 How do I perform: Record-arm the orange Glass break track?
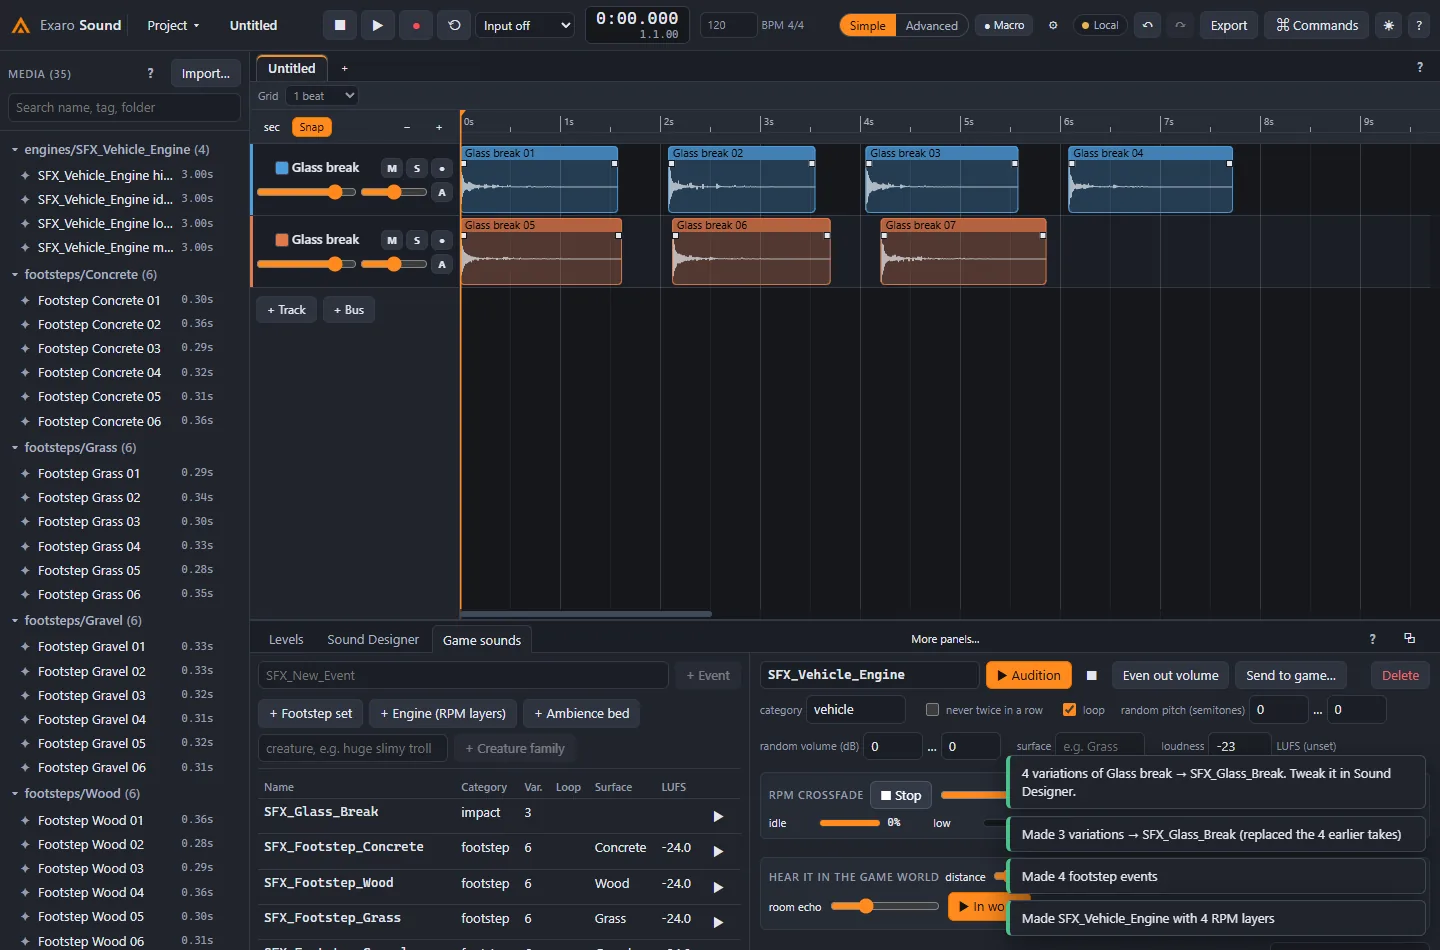[x=442, y=240]
